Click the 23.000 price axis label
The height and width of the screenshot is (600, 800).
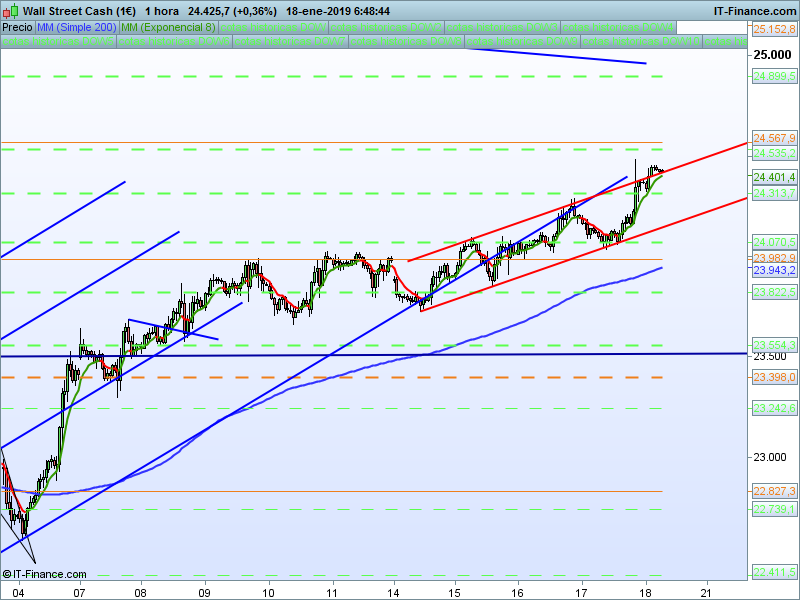[770, 457]
